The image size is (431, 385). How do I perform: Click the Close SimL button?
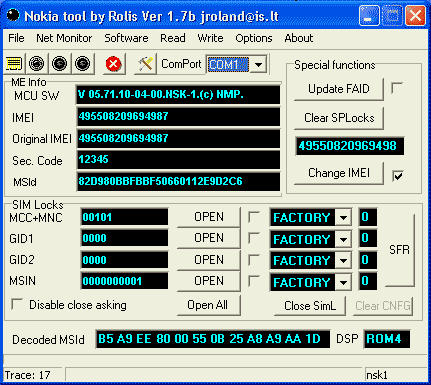pos(310,306)
